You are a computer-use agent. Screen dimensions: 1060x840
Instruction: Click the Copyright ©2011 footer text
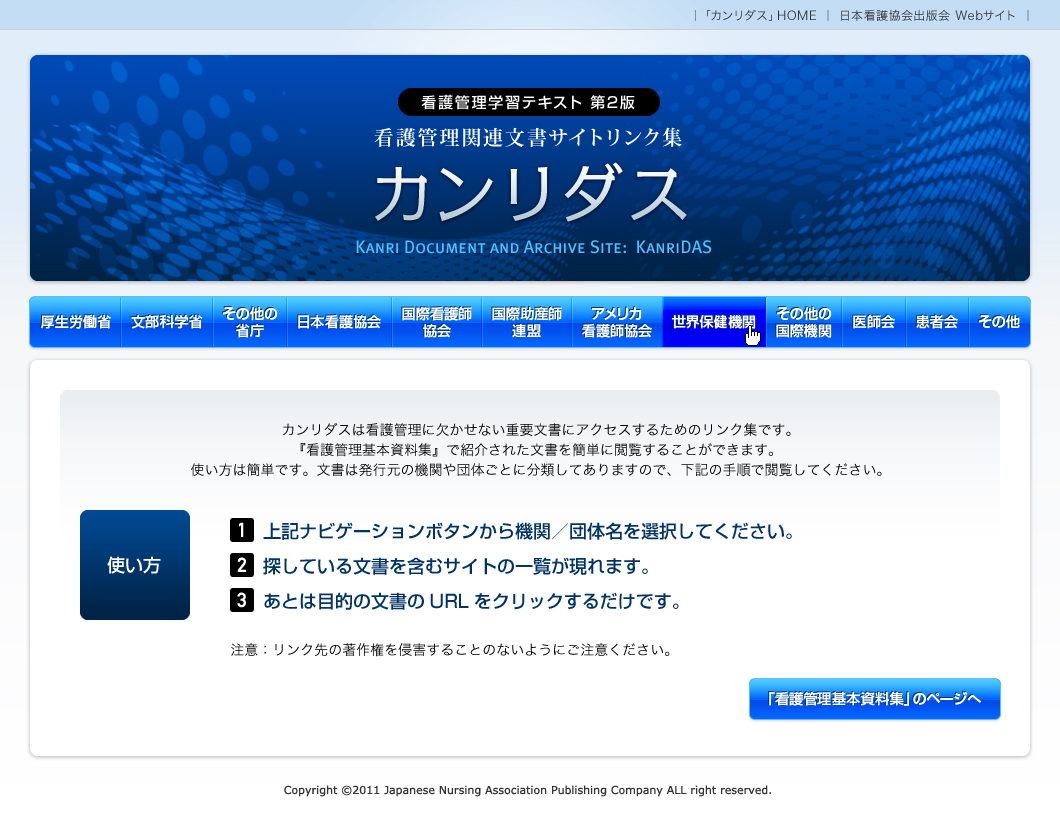click(527, 790)
